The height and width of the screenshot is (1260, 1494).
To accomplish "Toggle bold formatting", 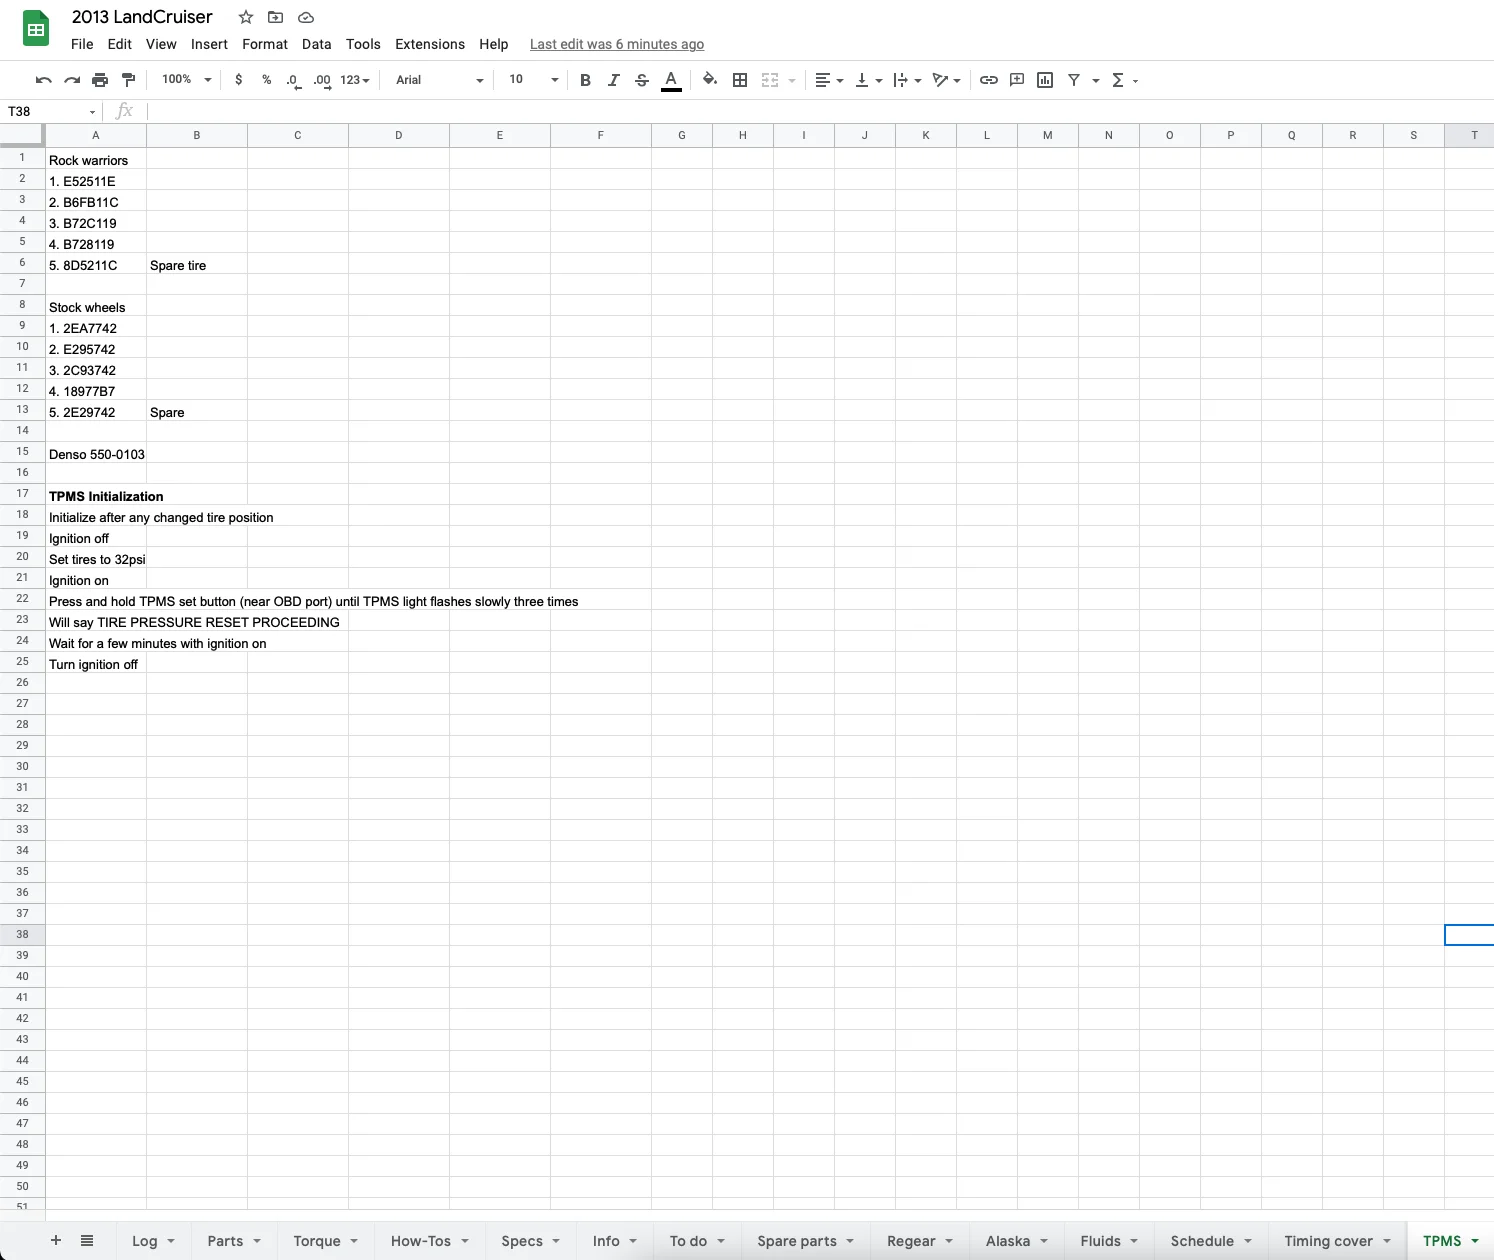I will pos(585,80).
